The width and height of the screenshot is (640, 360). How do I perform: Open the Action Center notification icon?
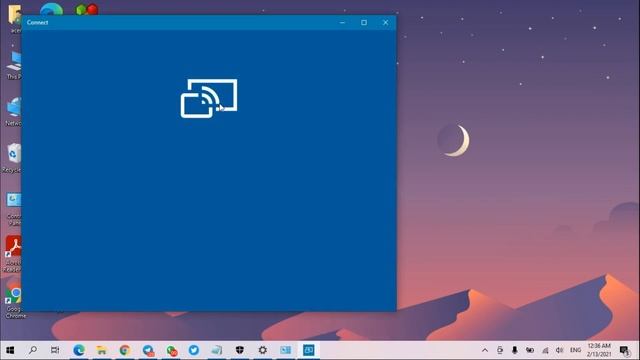tap(624, 350)
